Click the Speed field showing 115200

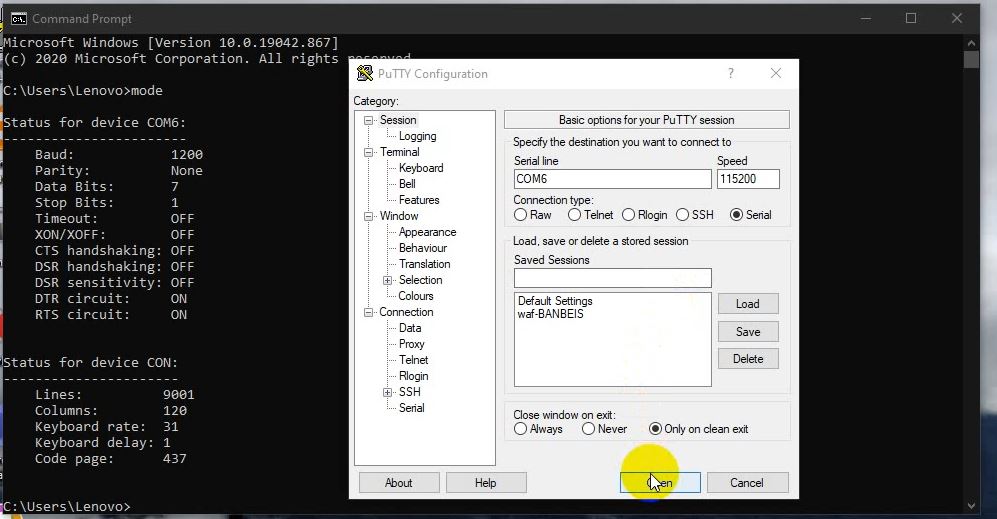[x=748, y=179]
